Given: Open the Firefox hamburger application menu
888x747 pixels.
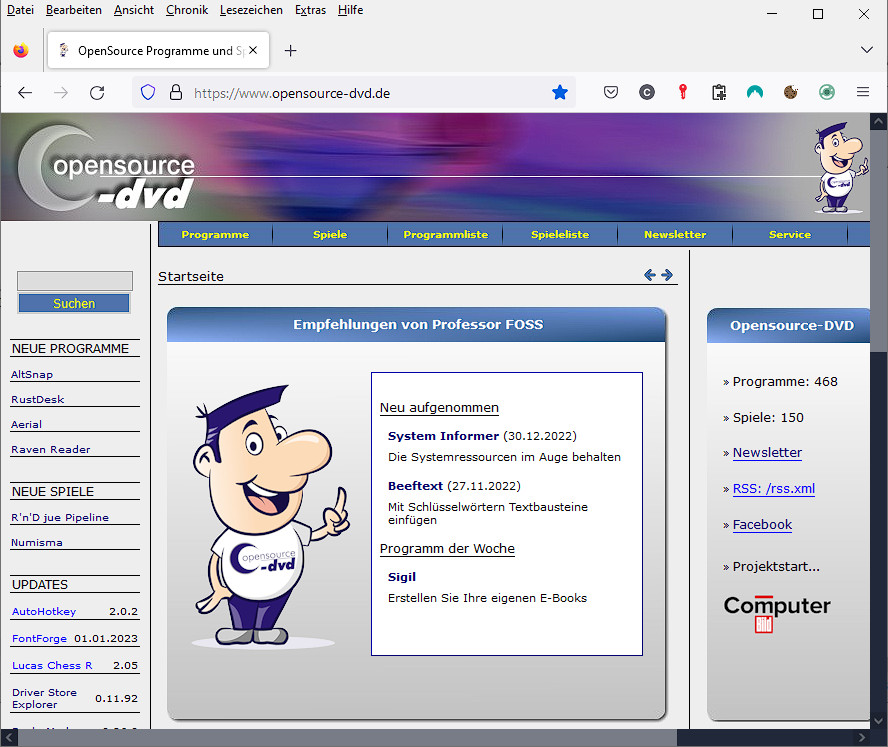Looking at the screenshot, I should click(x=862, y=92).
